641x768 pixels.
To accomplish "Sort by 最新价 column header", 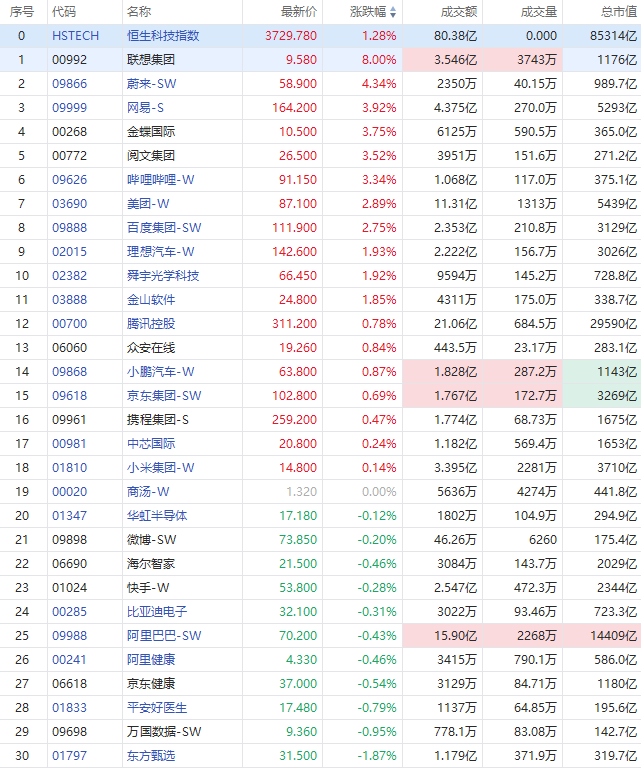I will pos(299,12).
